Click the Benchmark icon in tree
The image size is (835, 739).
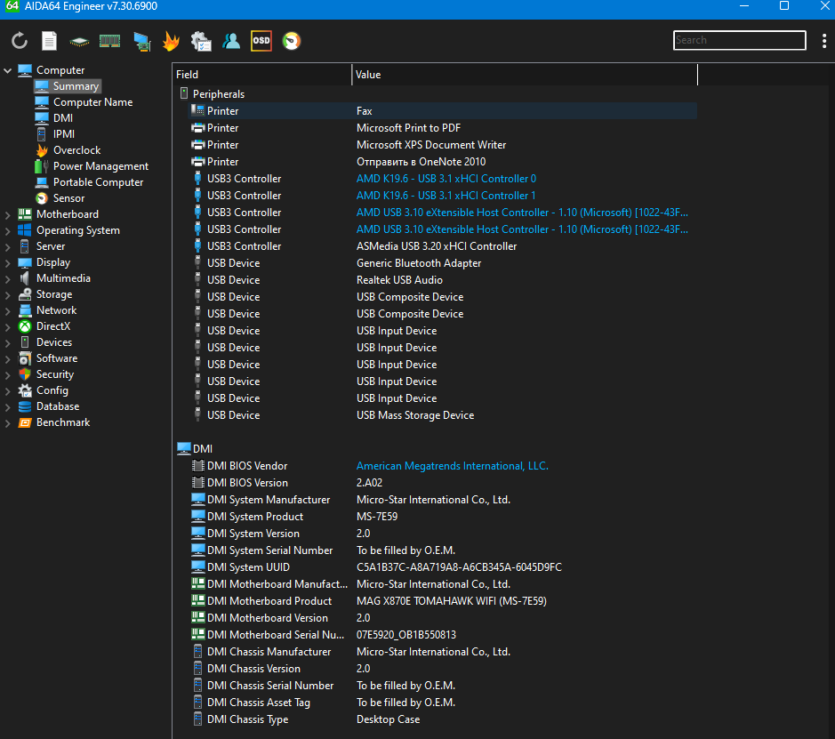tap(25, 422)
